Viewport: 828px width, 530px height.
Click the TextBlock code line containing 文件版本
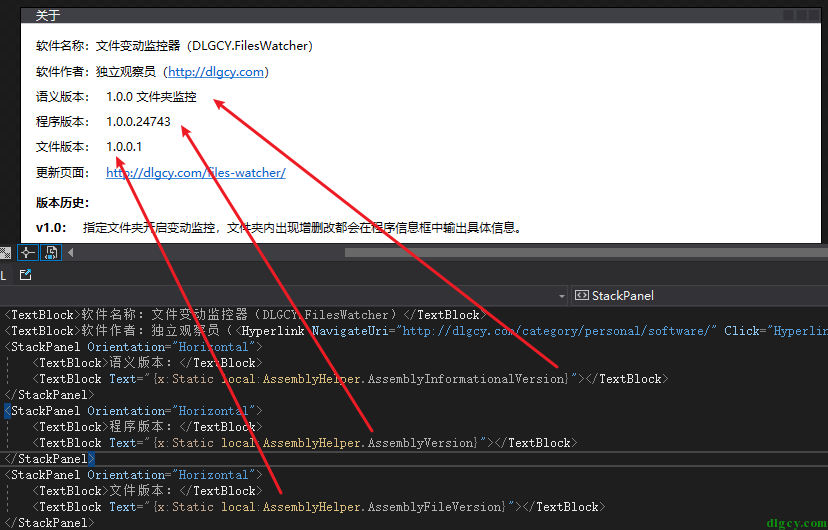(x=147, y=490)
